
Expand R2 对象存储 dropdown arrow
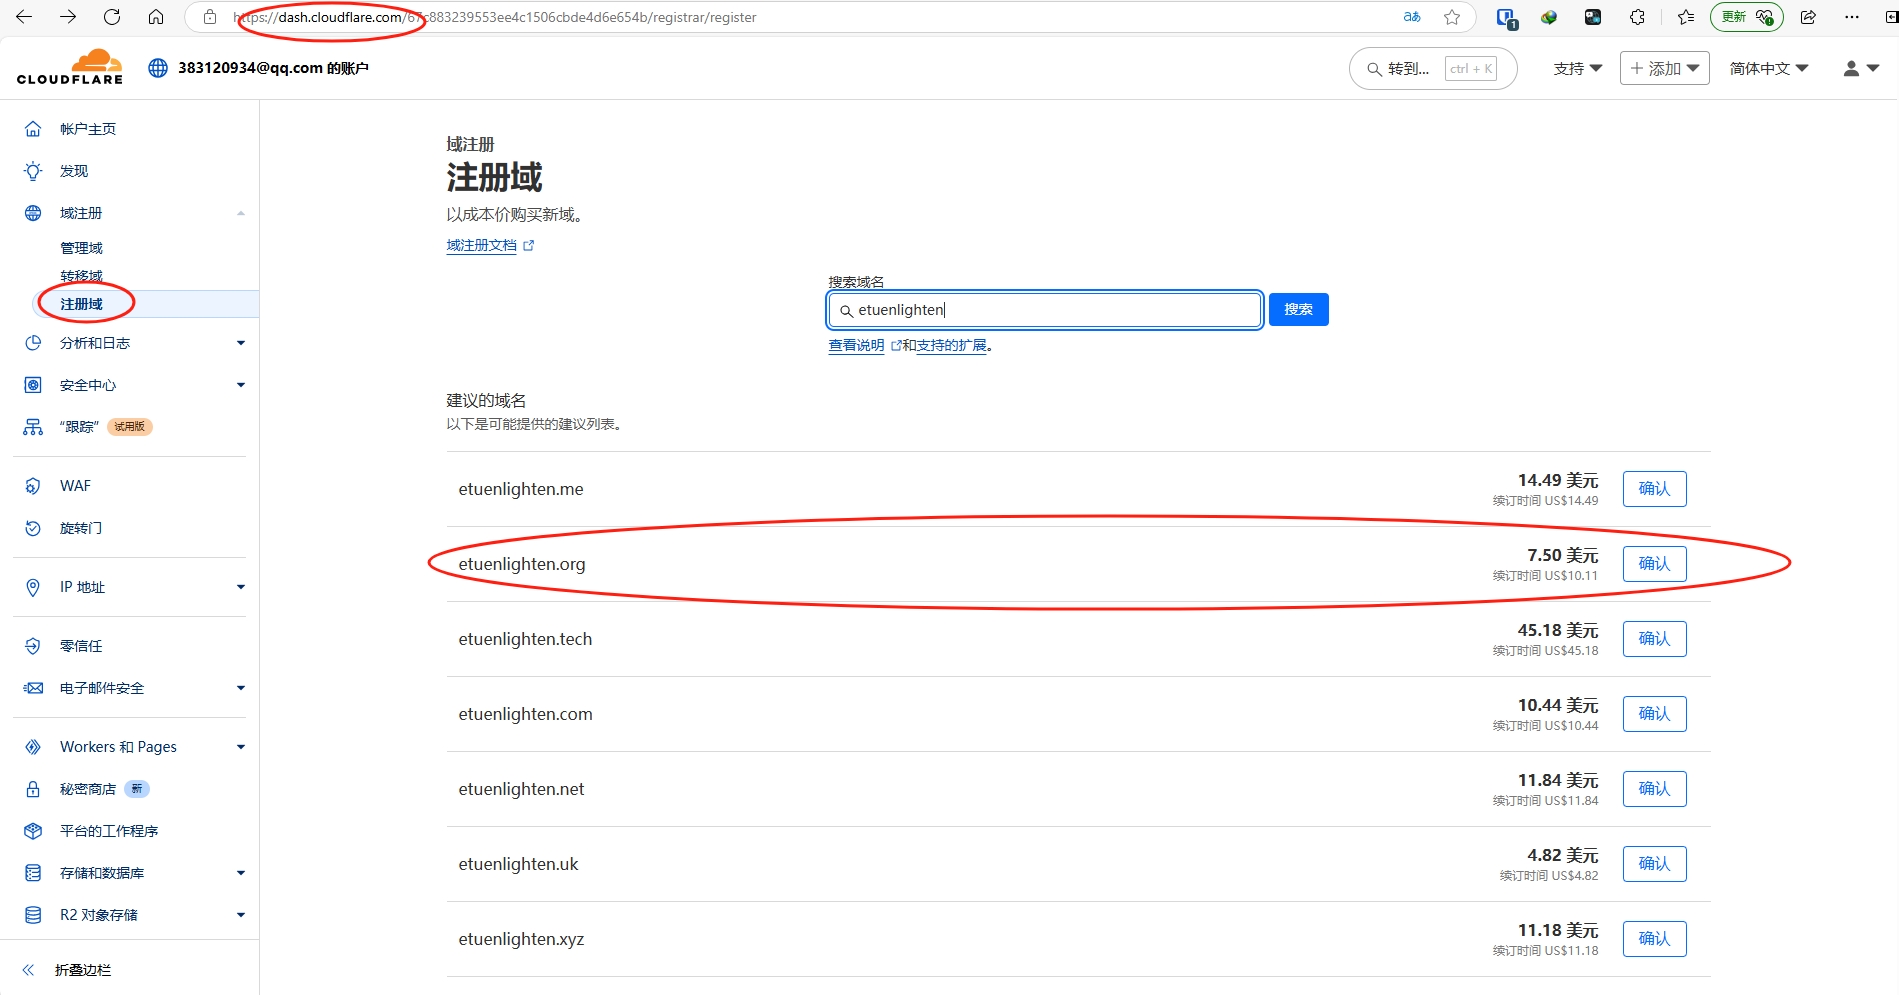tap(240, 915)
